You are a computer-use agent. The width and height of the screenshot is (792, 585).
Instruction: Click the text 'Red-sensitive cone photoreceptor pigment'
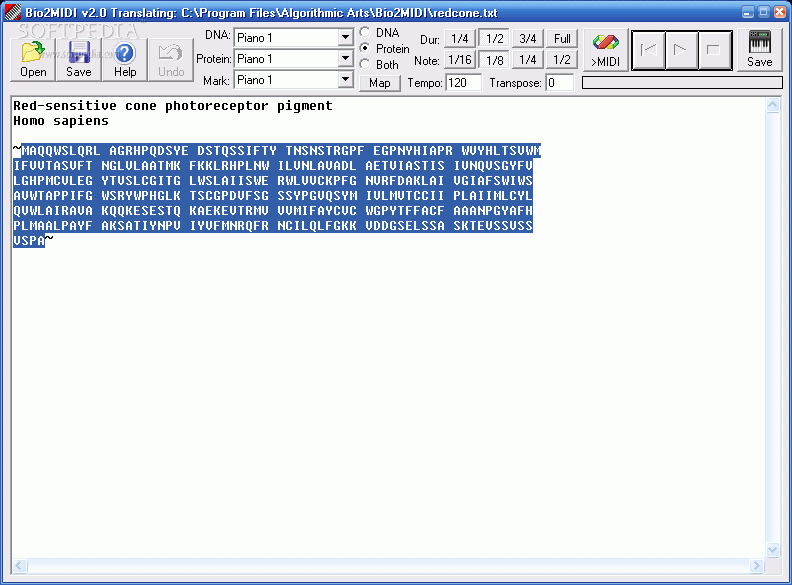click(x=173, y=106)
